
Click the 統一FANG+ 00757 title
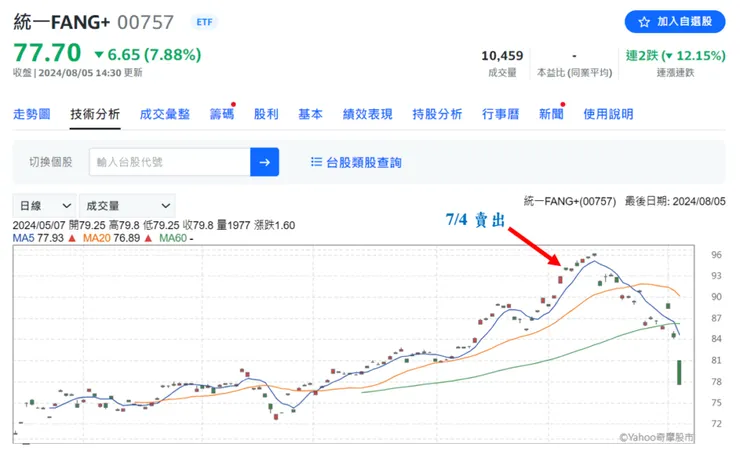tap(93, 22)
